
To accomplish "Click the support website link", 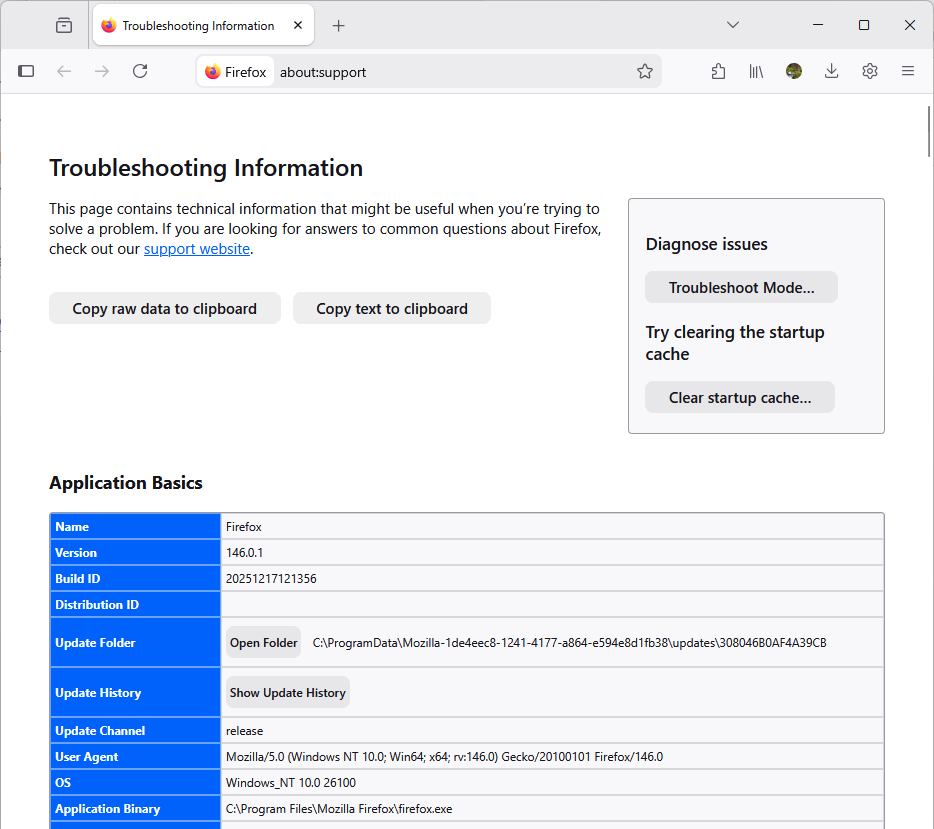I will click(x=197, y=249).
